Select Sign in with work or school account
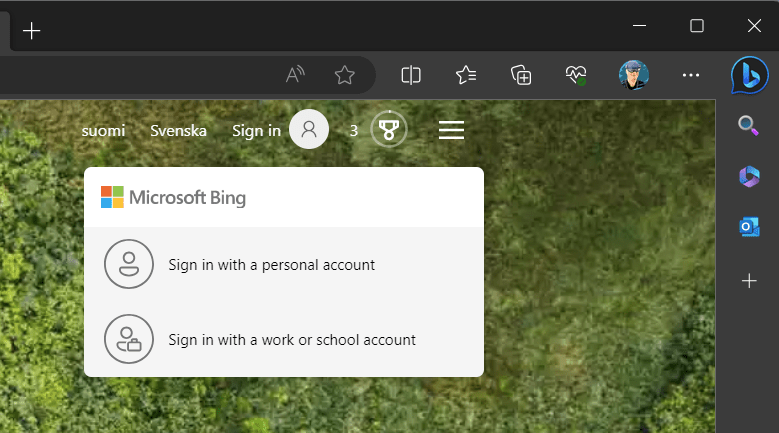This screenshot has height=433, width=779. pyautogui.click(x=291, y=339)
